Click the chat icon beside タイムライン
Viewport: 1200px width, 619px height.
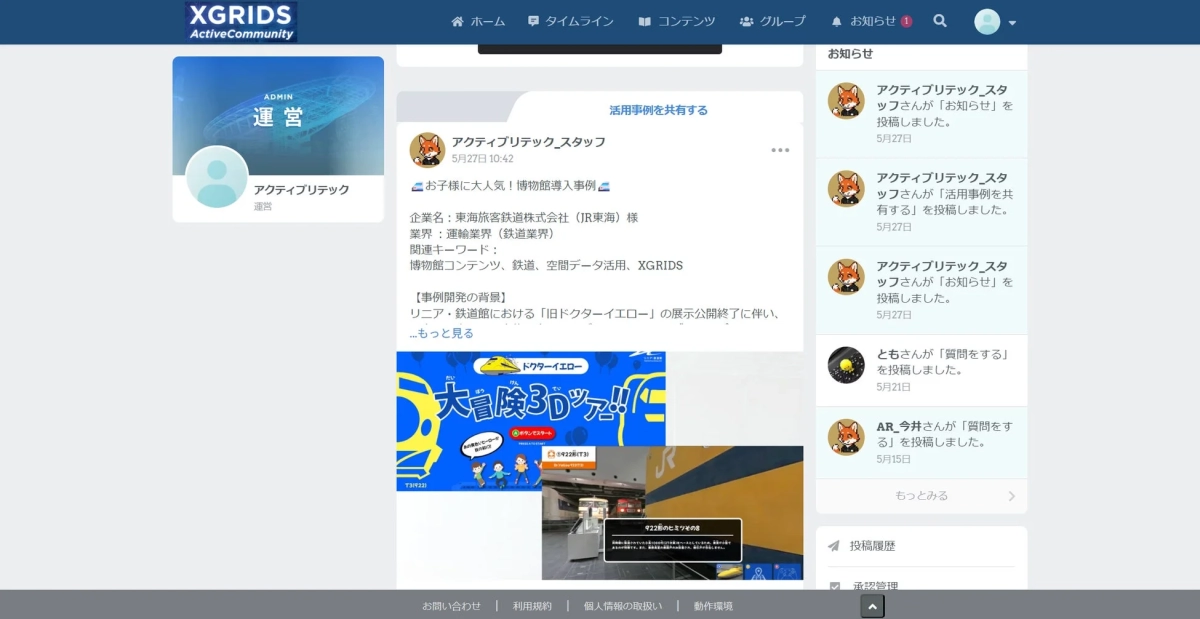(534, 21)
